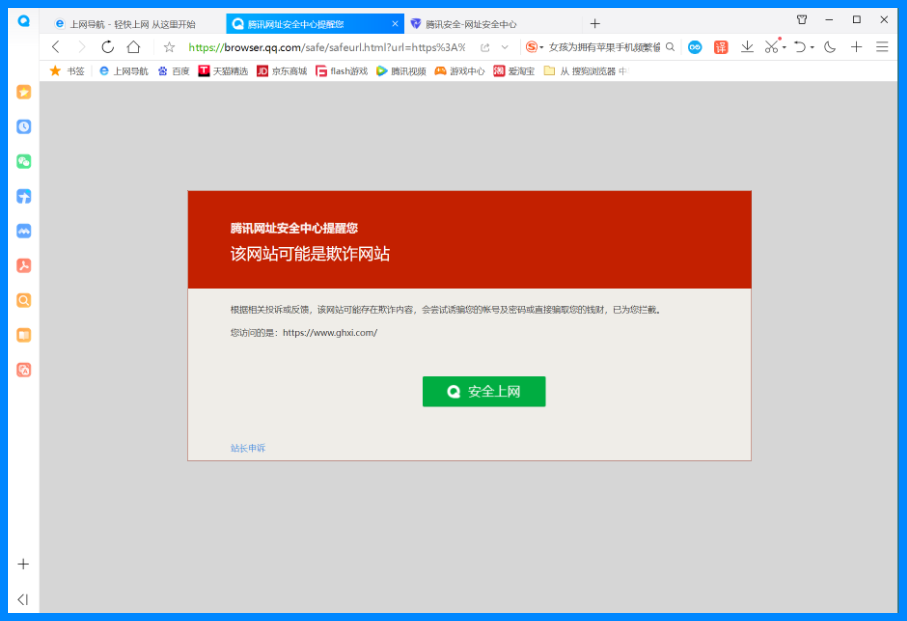Capture a screenshot with the scissors tool
Image resolution: width=907 pixels, height=621 pixels.
[770, 47]
